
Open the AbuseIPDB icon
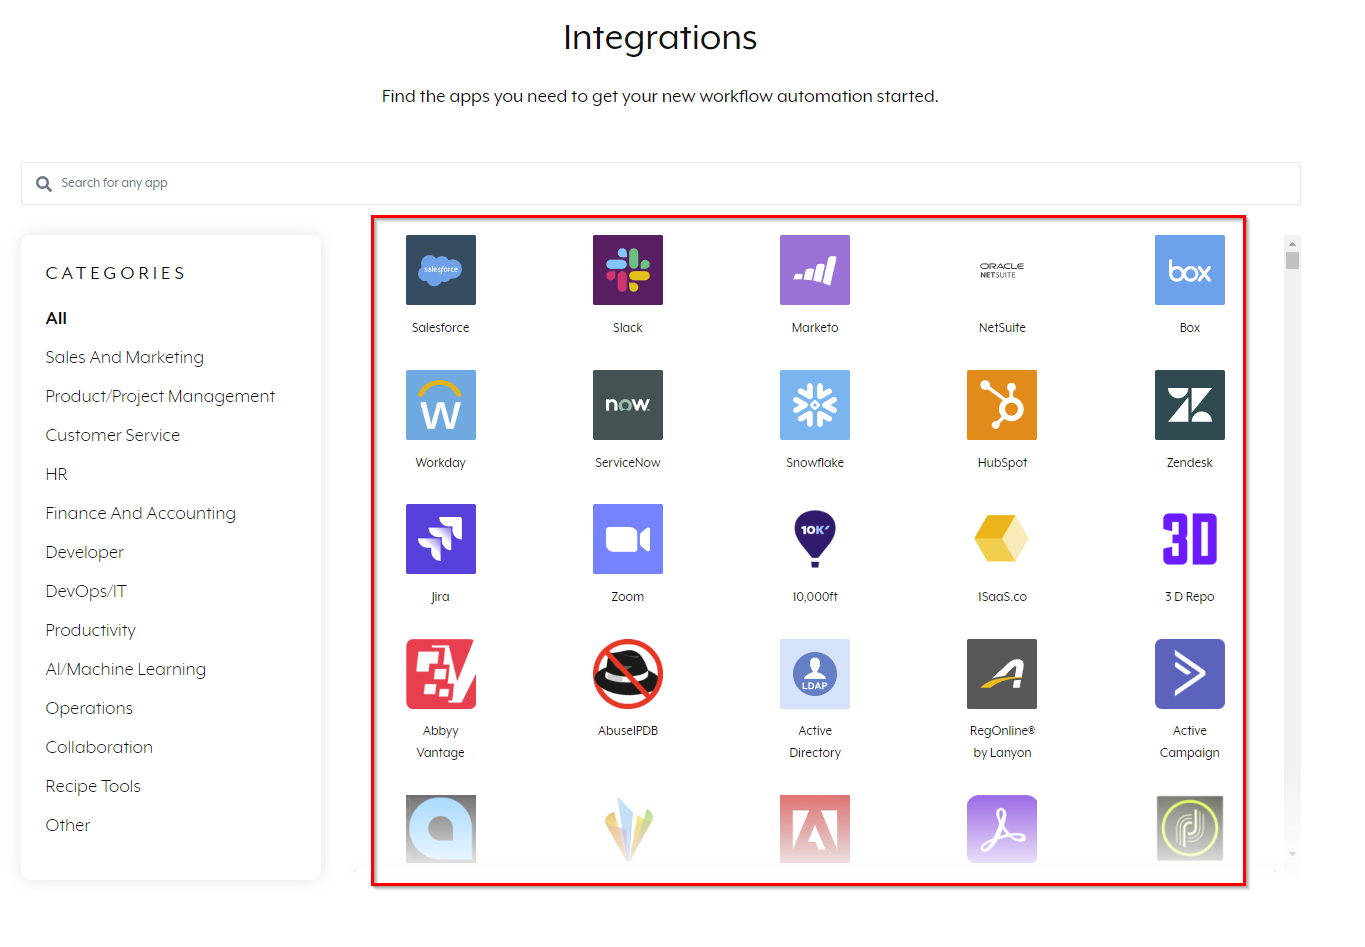tap(627, 674)
